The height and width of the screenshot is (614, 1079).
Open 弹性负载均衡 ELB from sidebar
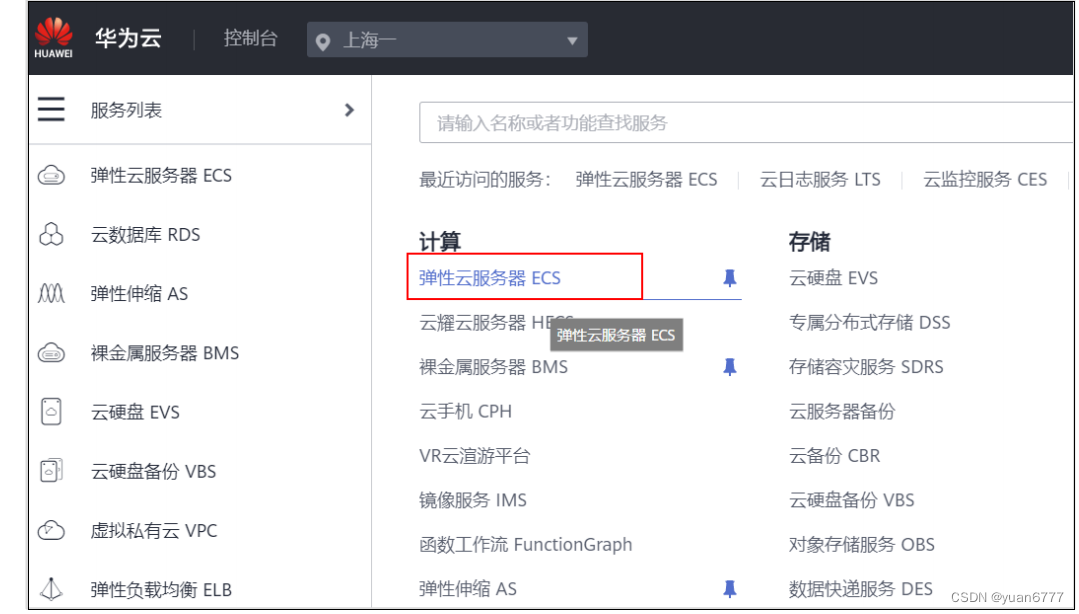pos(161,590)
